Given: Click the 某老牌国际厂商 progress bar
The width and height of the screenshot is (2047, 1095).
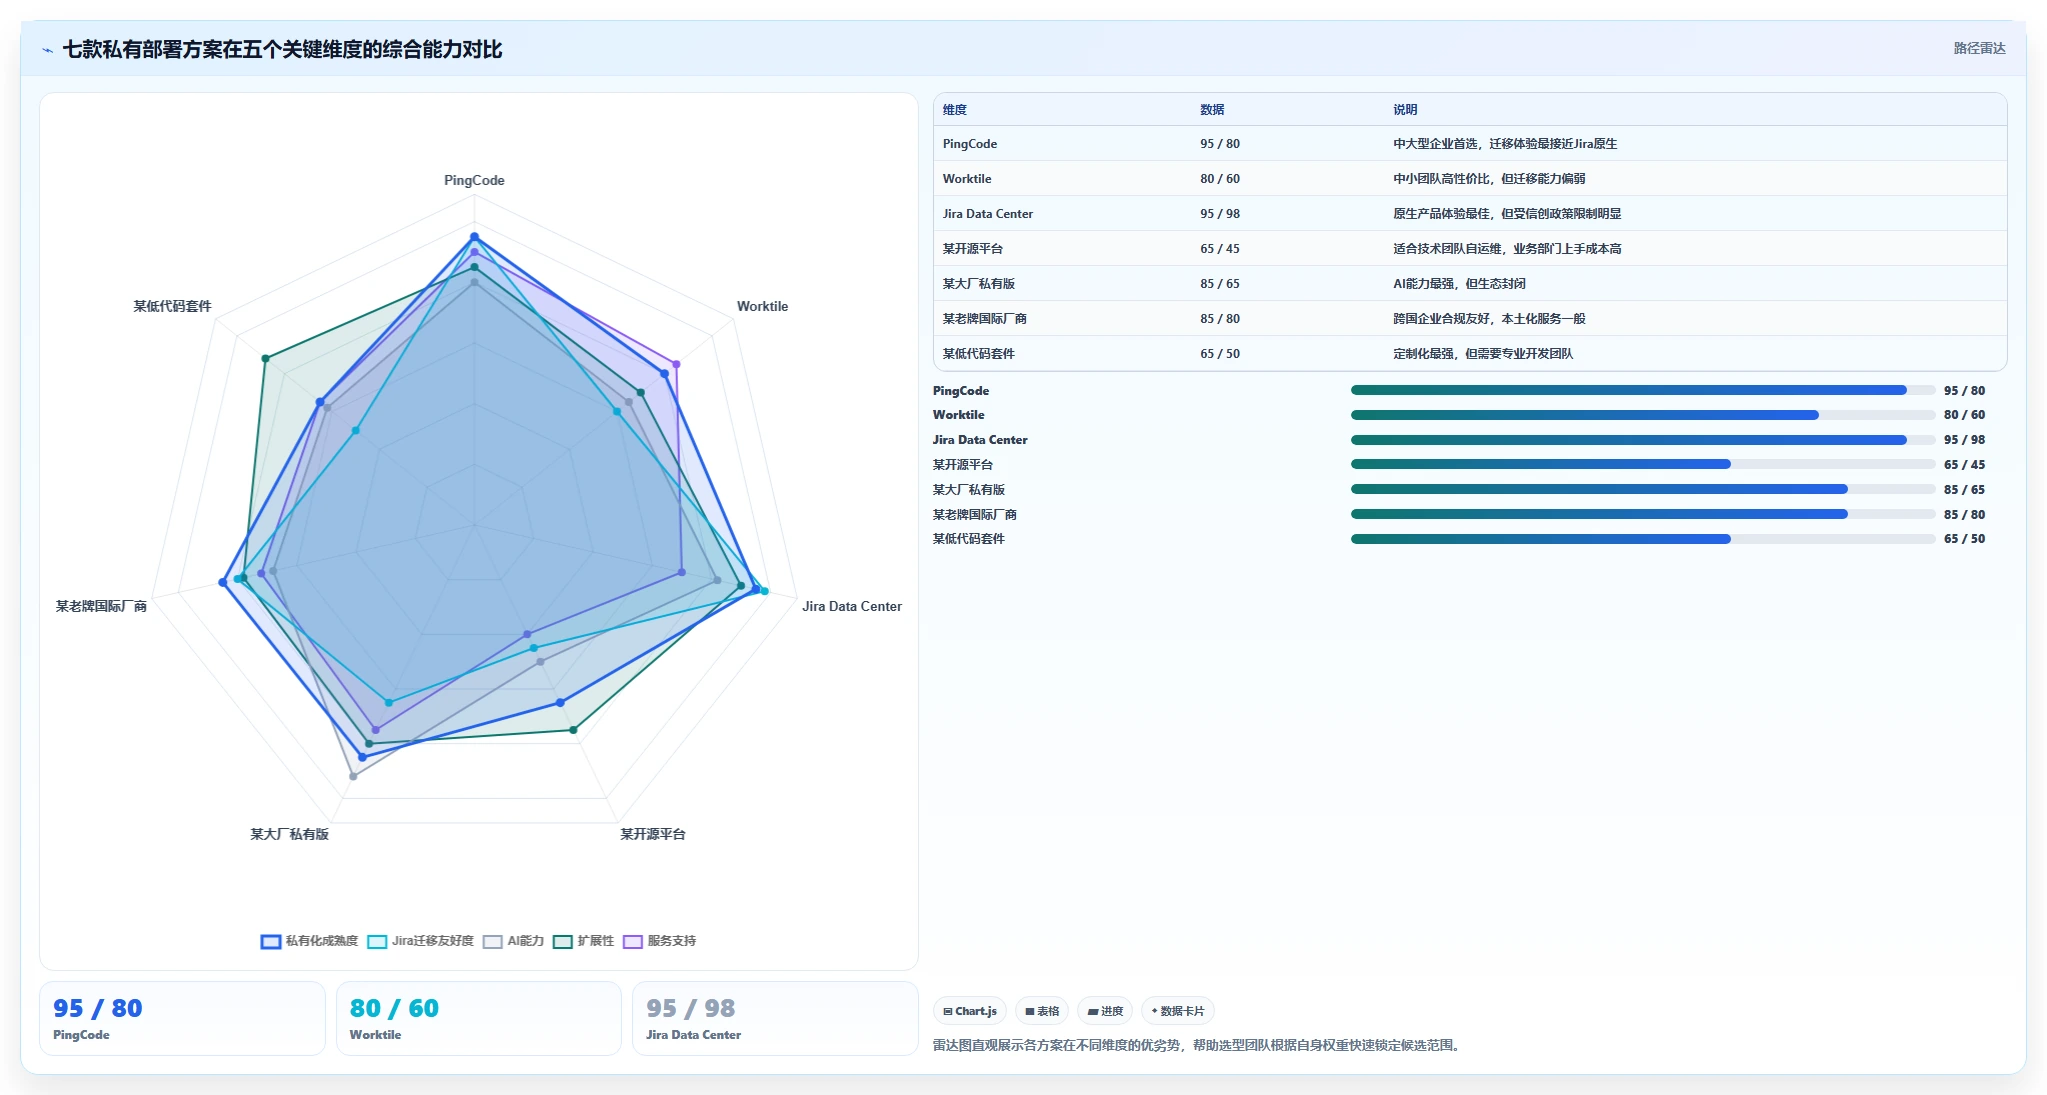Looking at the screenshot, I should pos(1643,514).
